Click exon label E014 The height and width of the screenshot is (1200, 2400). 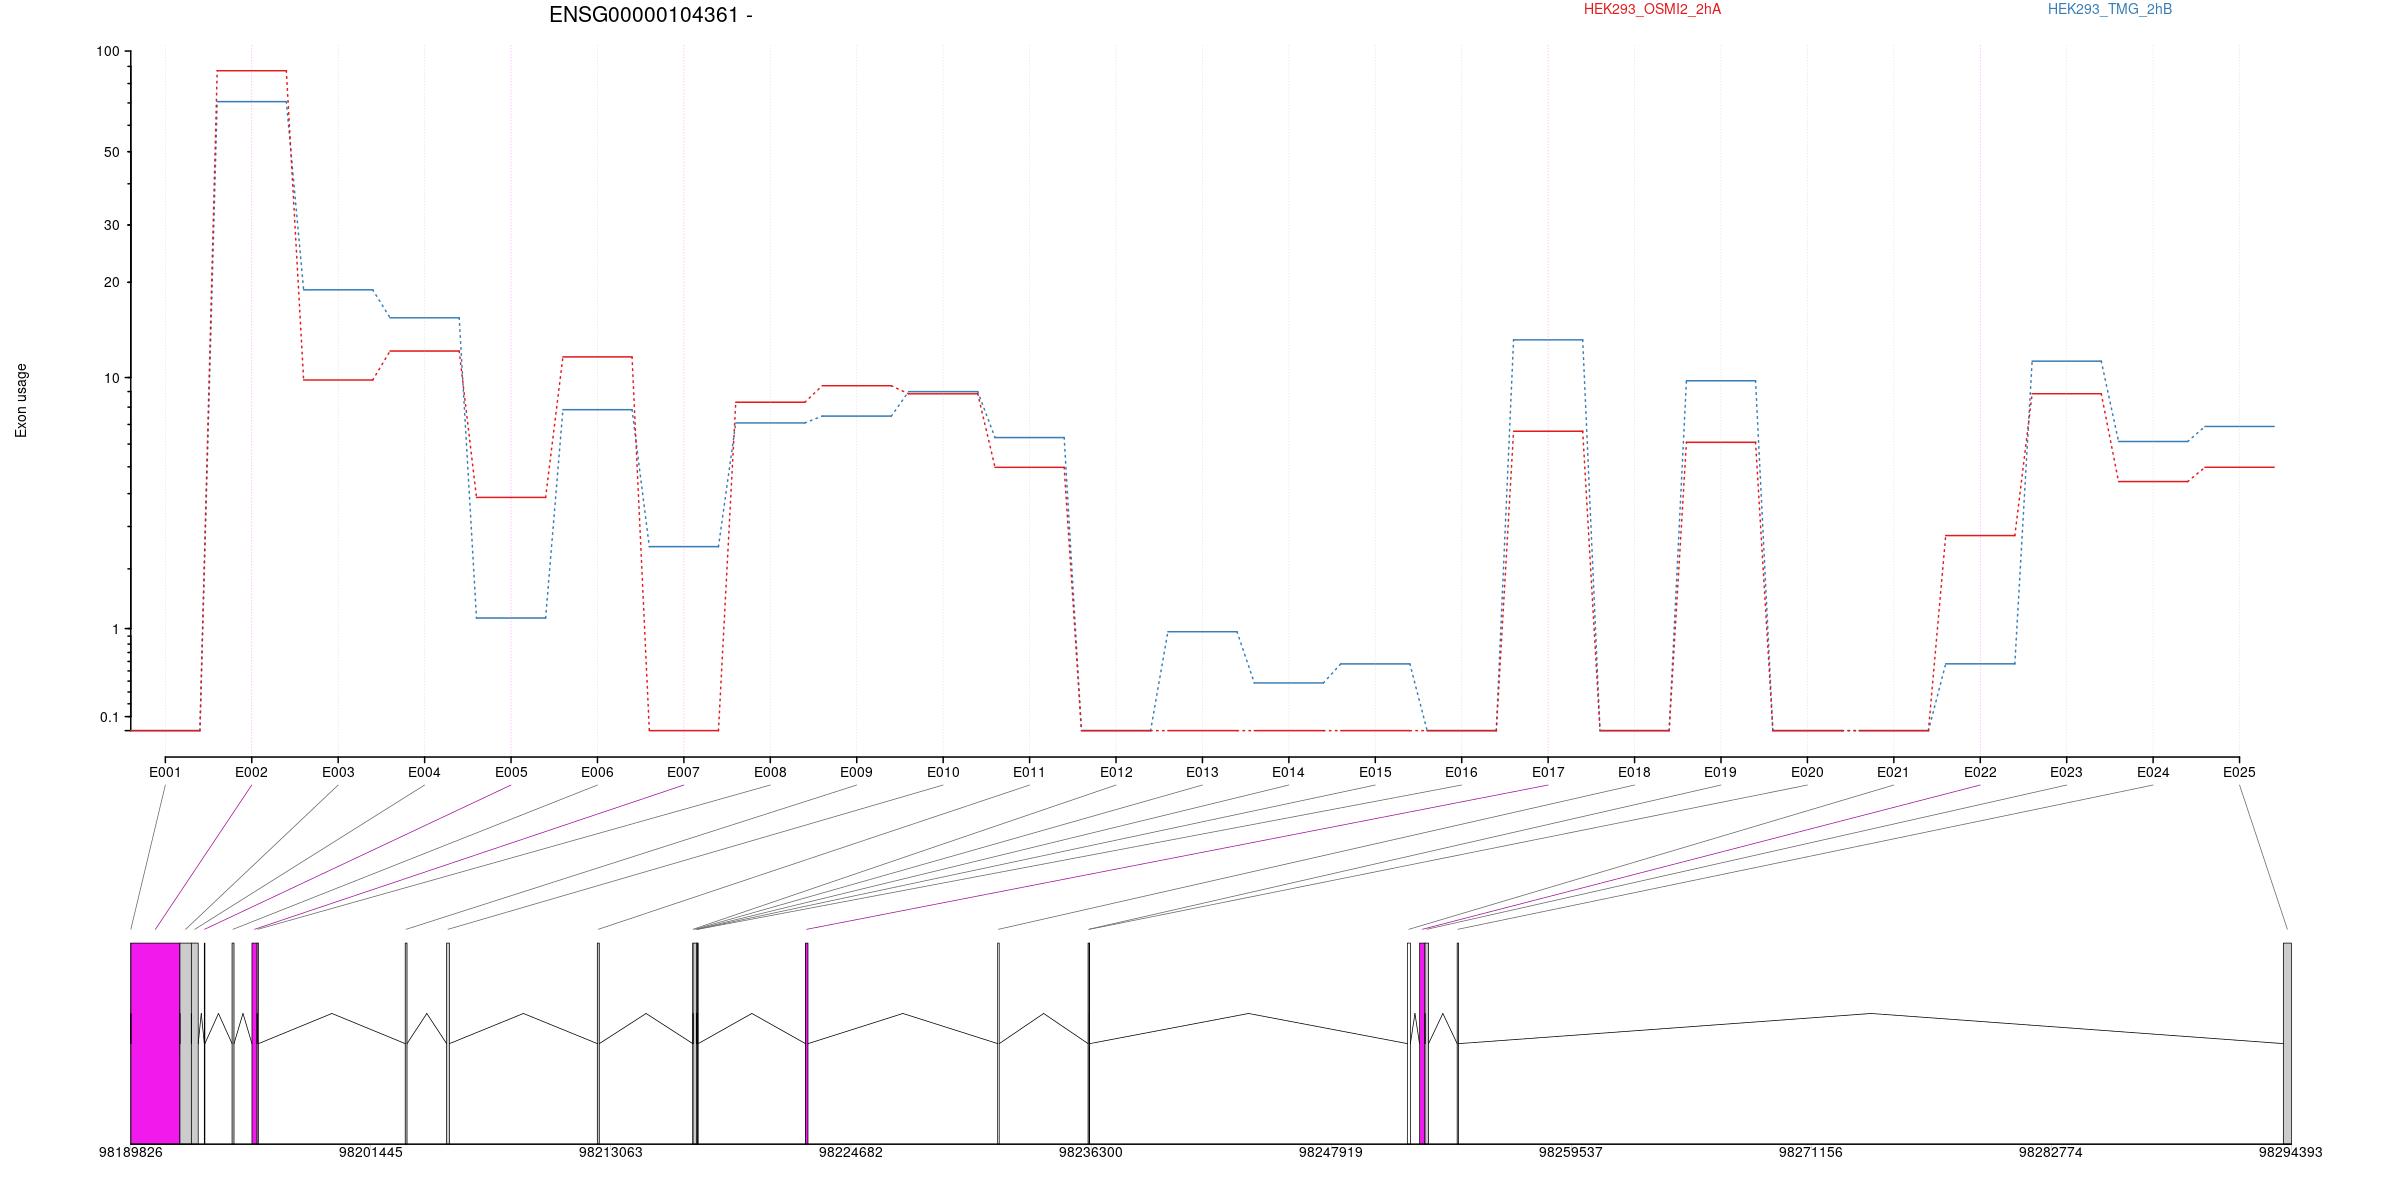point(1288,772)
